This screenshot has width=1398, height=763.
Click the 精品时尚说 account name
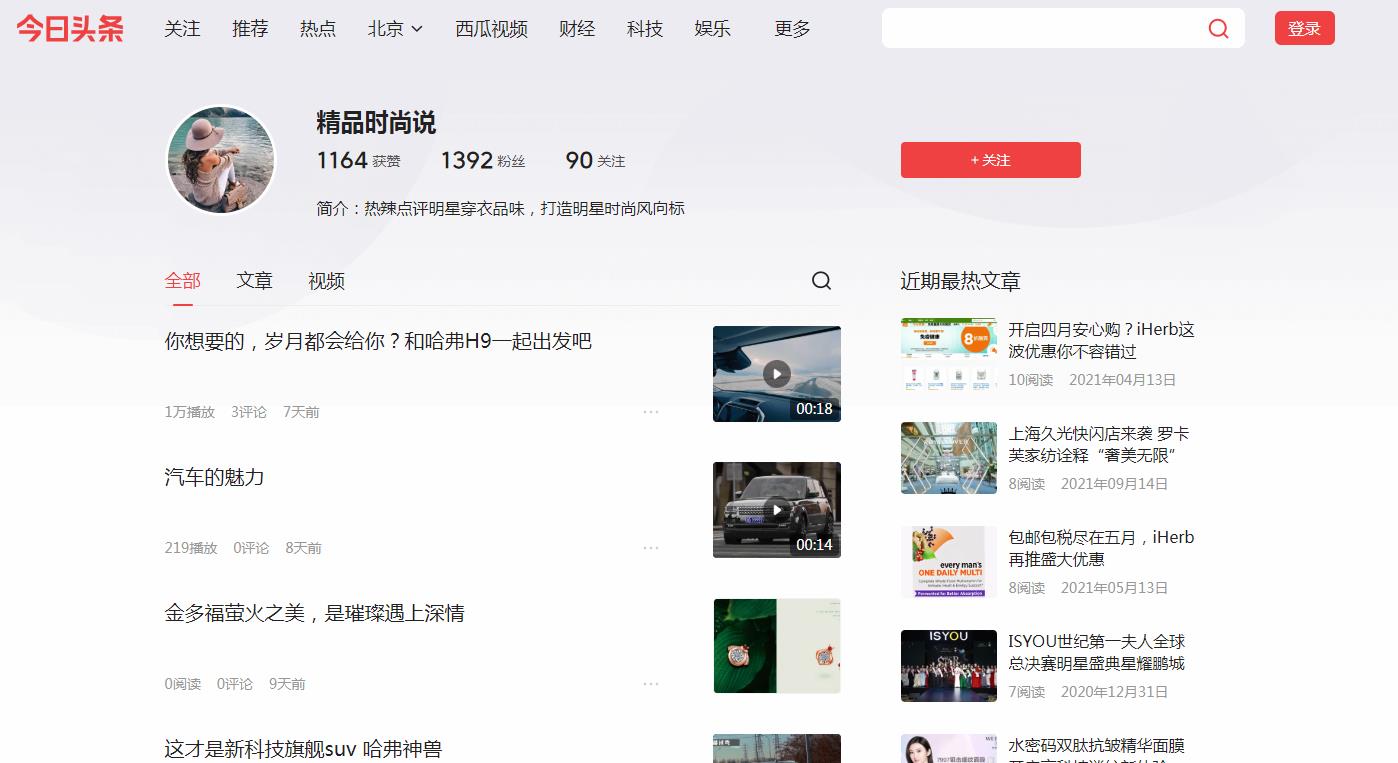(376, 123)
